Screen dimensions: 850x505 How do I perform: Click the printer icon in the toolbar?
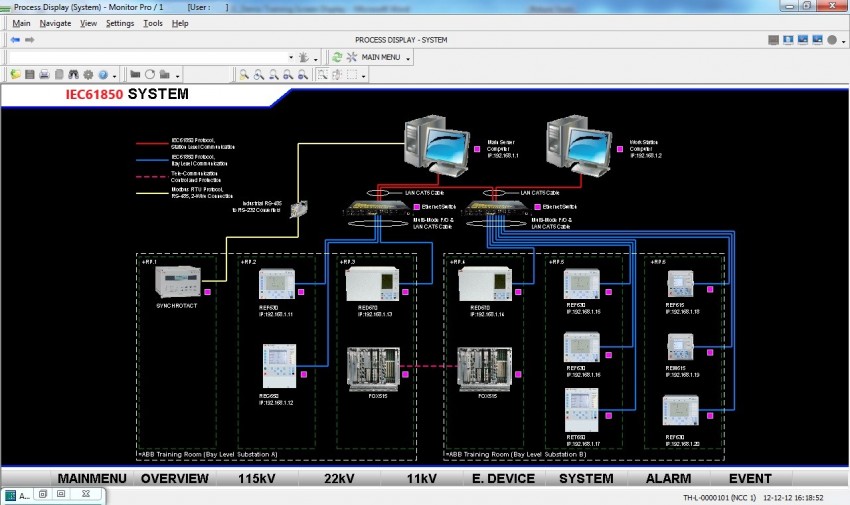[x=44, y=74]
